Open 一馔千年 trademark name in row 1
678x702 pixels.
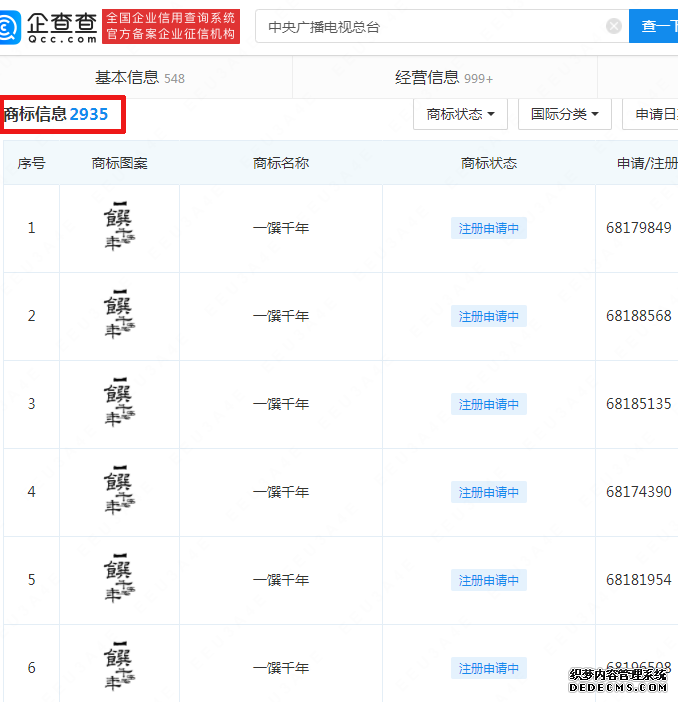(x=281, y=228)
